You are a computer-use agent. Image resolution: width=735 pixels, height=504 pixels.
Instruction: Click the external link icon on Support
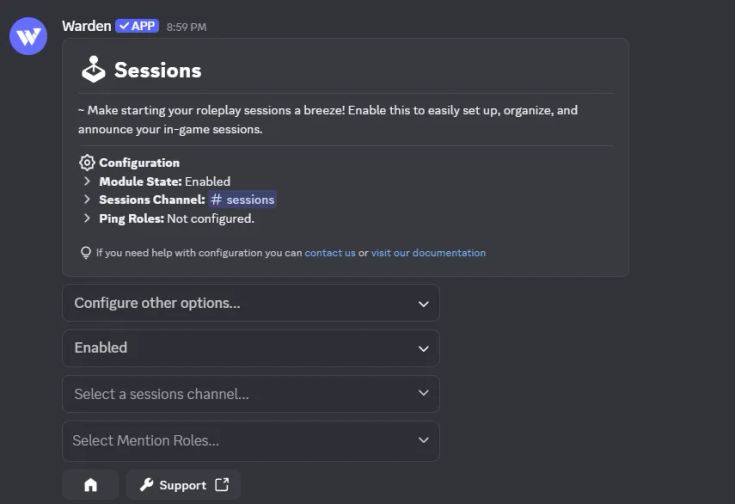[222, 484]
